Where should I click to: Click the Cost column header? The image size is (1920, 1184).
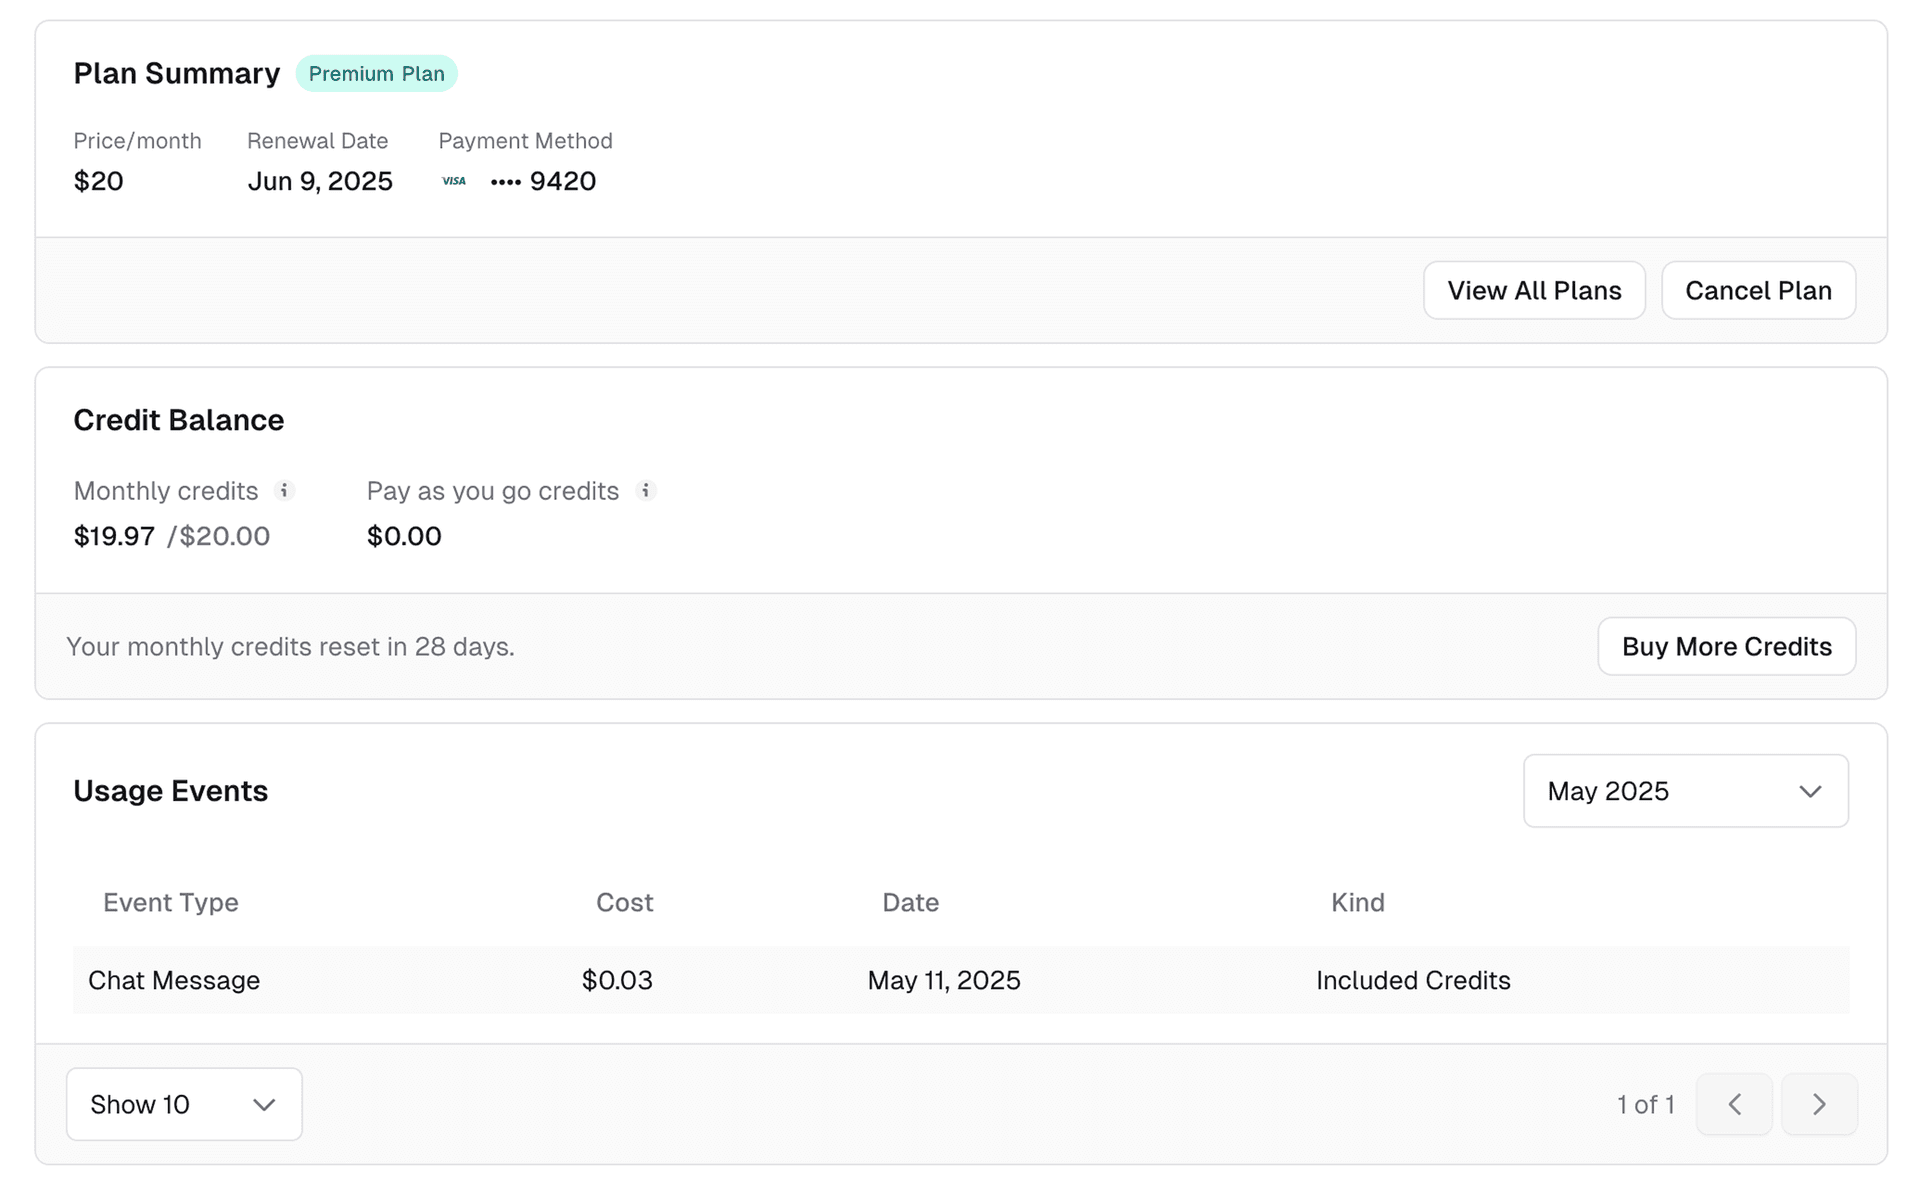click(624, 902)
